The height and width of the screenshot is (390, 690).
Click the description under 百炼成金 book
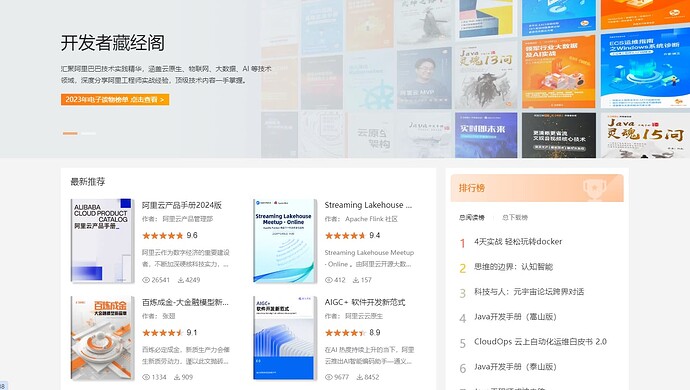click(186, 356)
